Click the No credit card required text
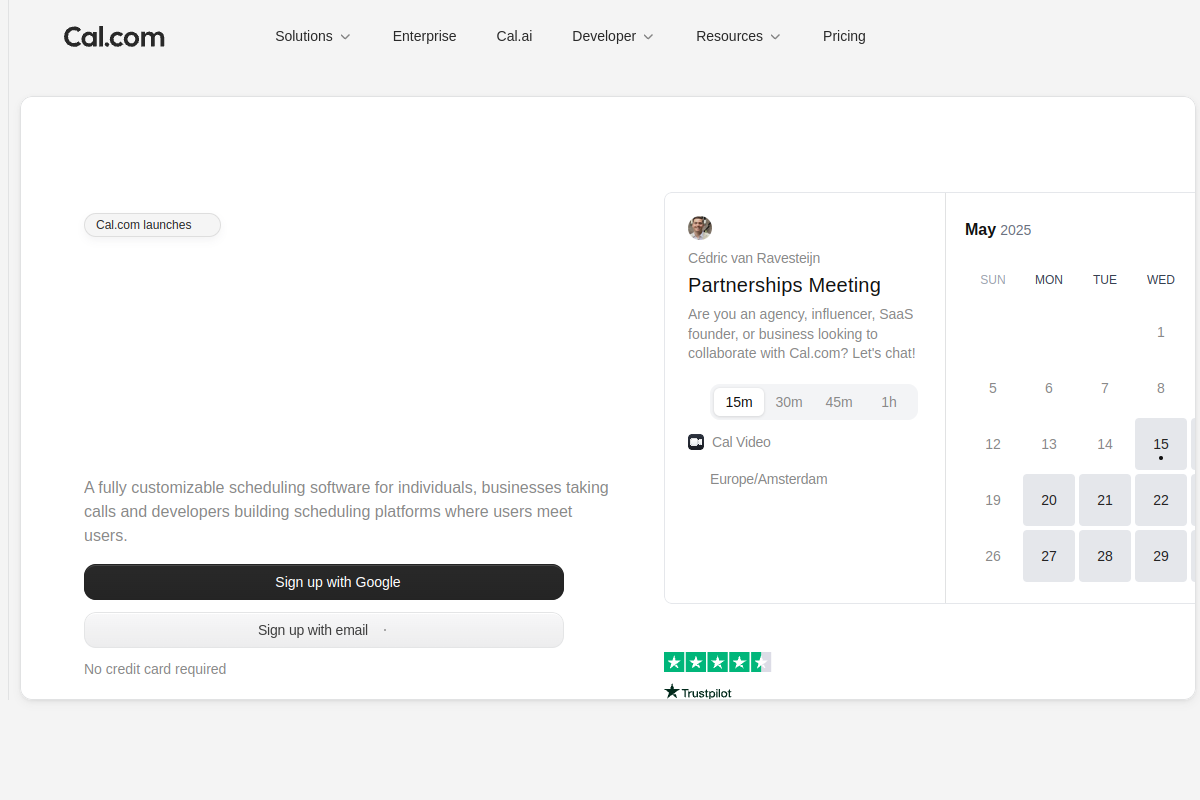This screenshot has width=1200, height=800. (x=155, y=669)
